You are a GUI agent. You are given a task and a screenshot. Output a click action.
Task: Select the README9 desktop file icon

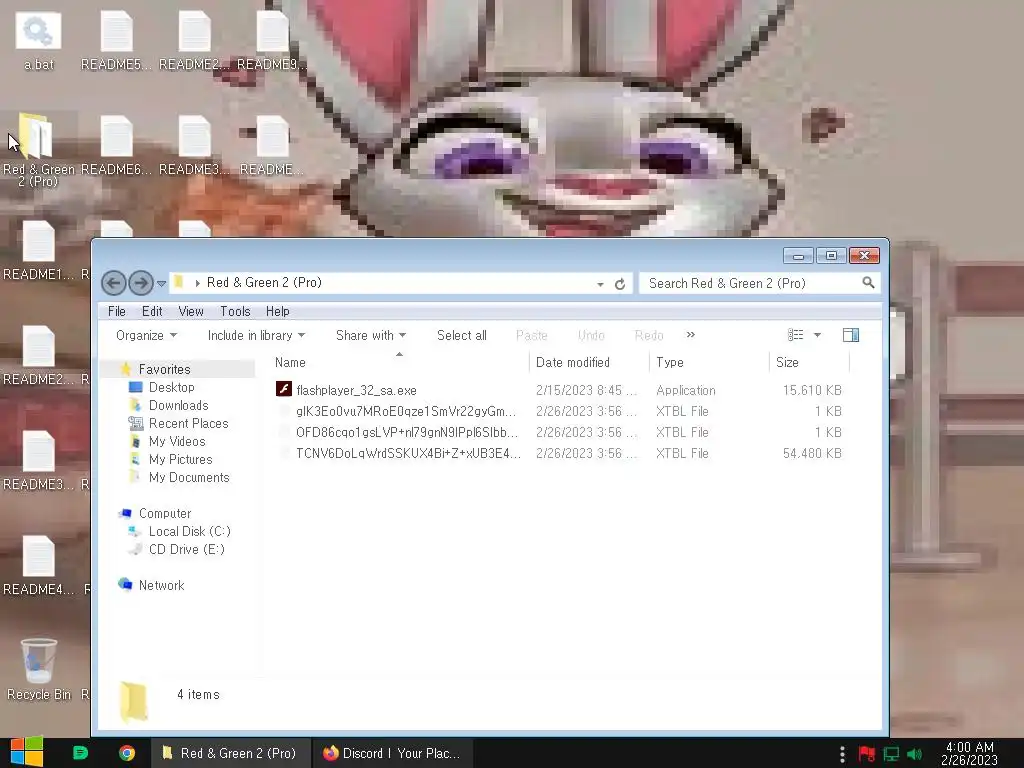272,41
